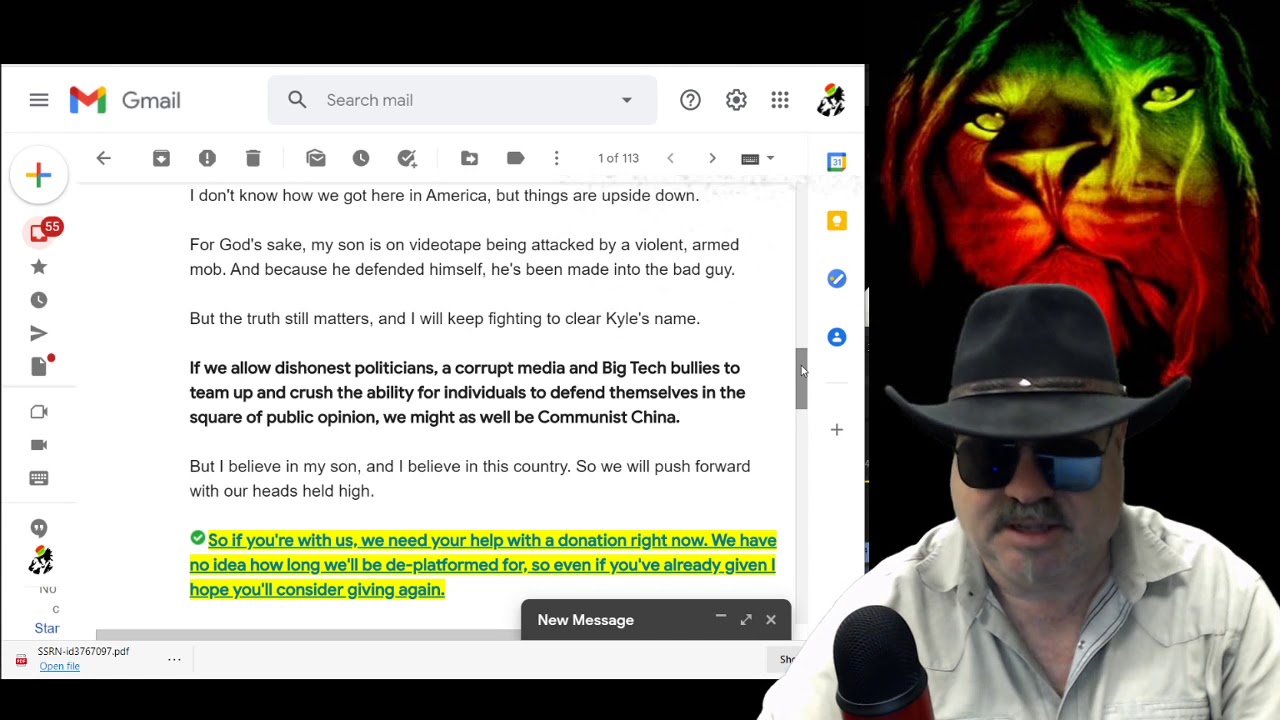Image resolution: width=1280 pixels, height=720 pixels.
Task: Click the vertical scrollbar thumb
Action: (x=801, y=378)
